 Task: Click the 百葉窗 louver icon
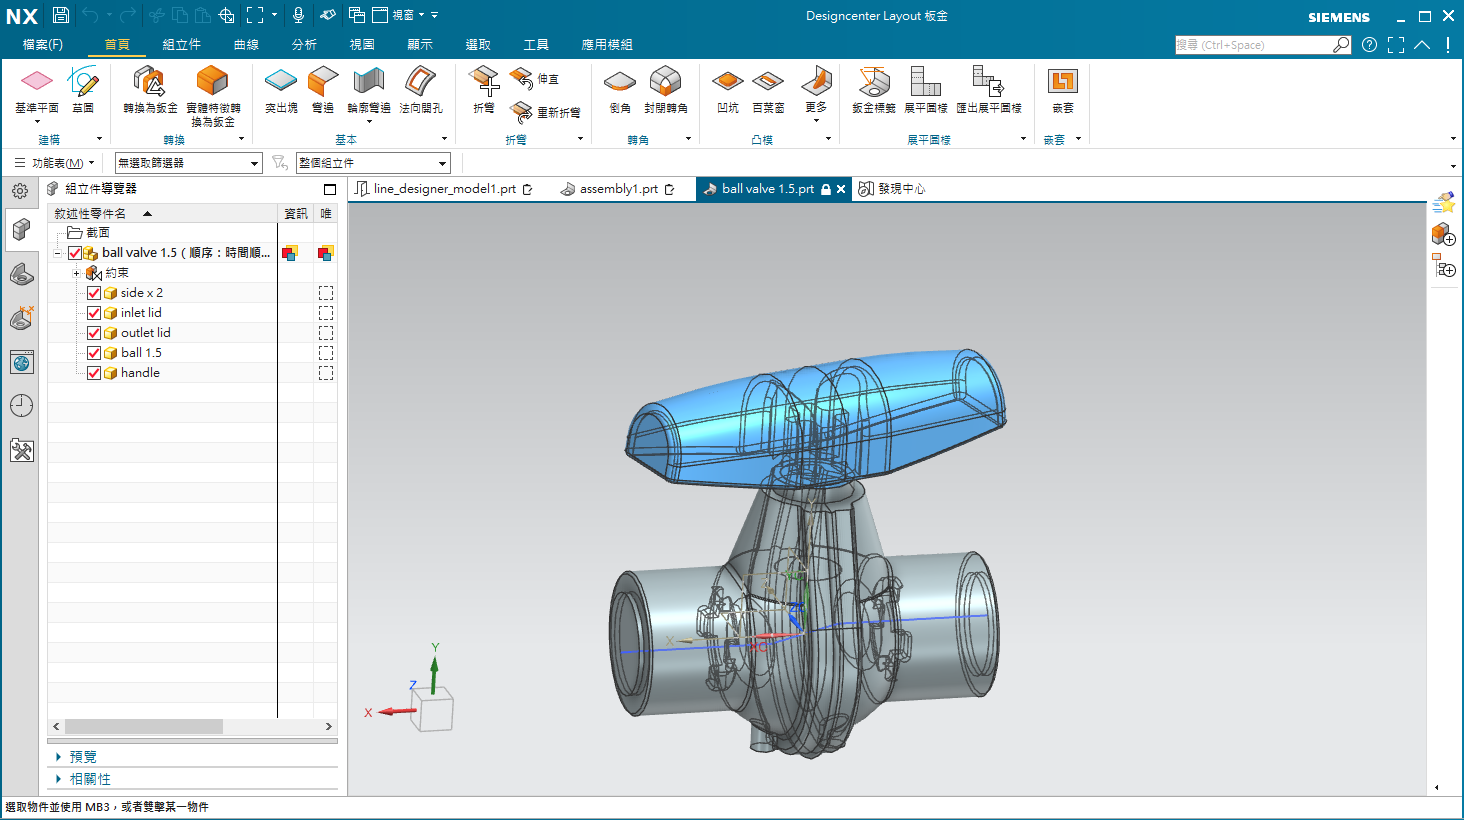pyautogui.click(x=768, y=82)
